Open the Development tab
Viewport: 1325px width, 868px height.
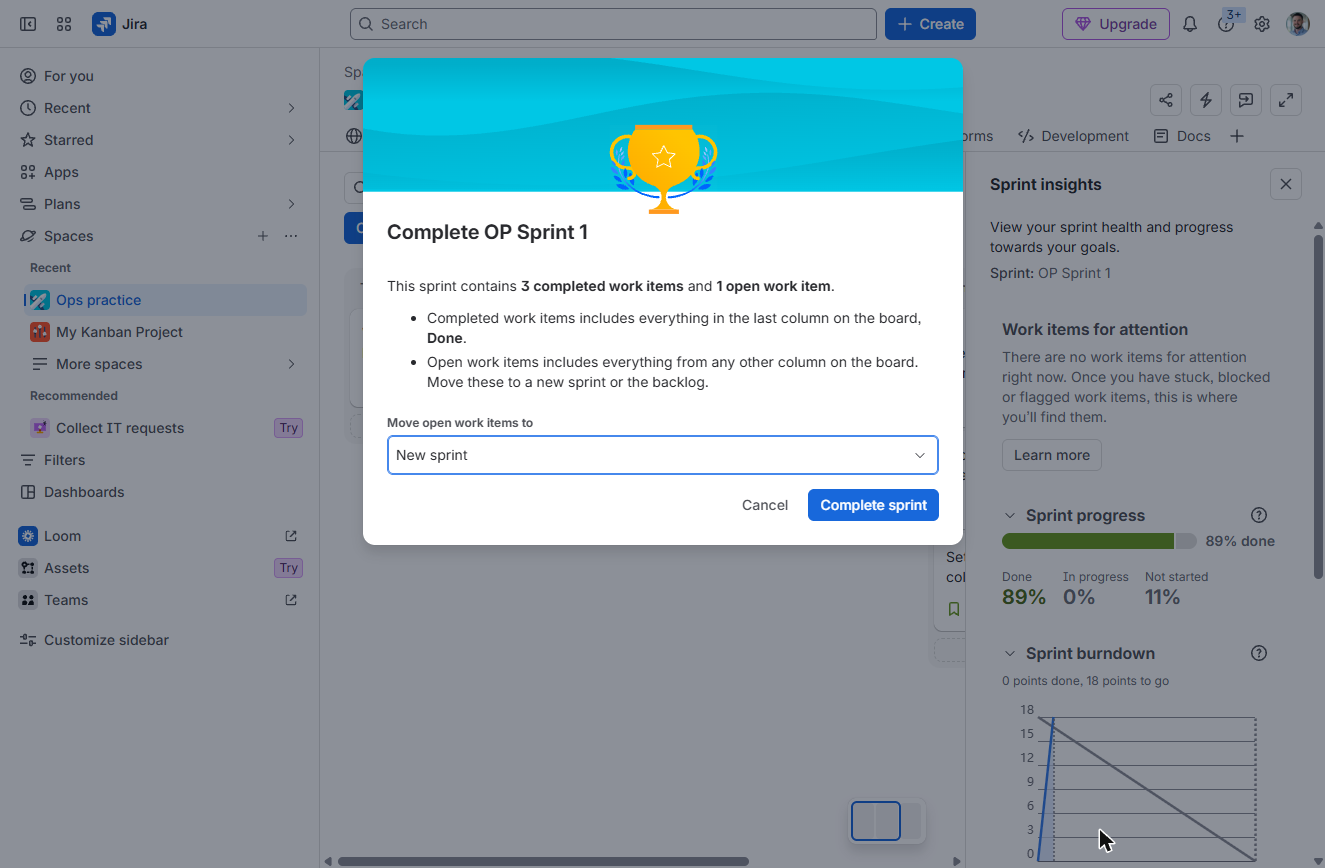pos(1073,136)
